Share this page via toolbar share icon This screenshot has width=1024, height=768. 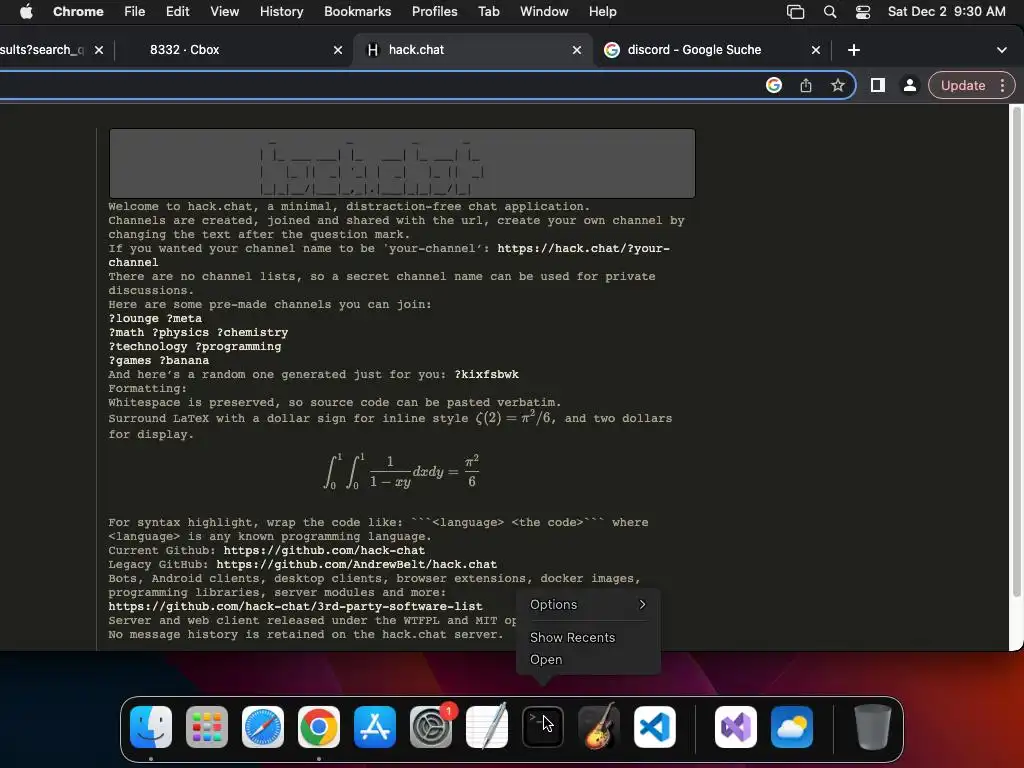coord(806,85)
